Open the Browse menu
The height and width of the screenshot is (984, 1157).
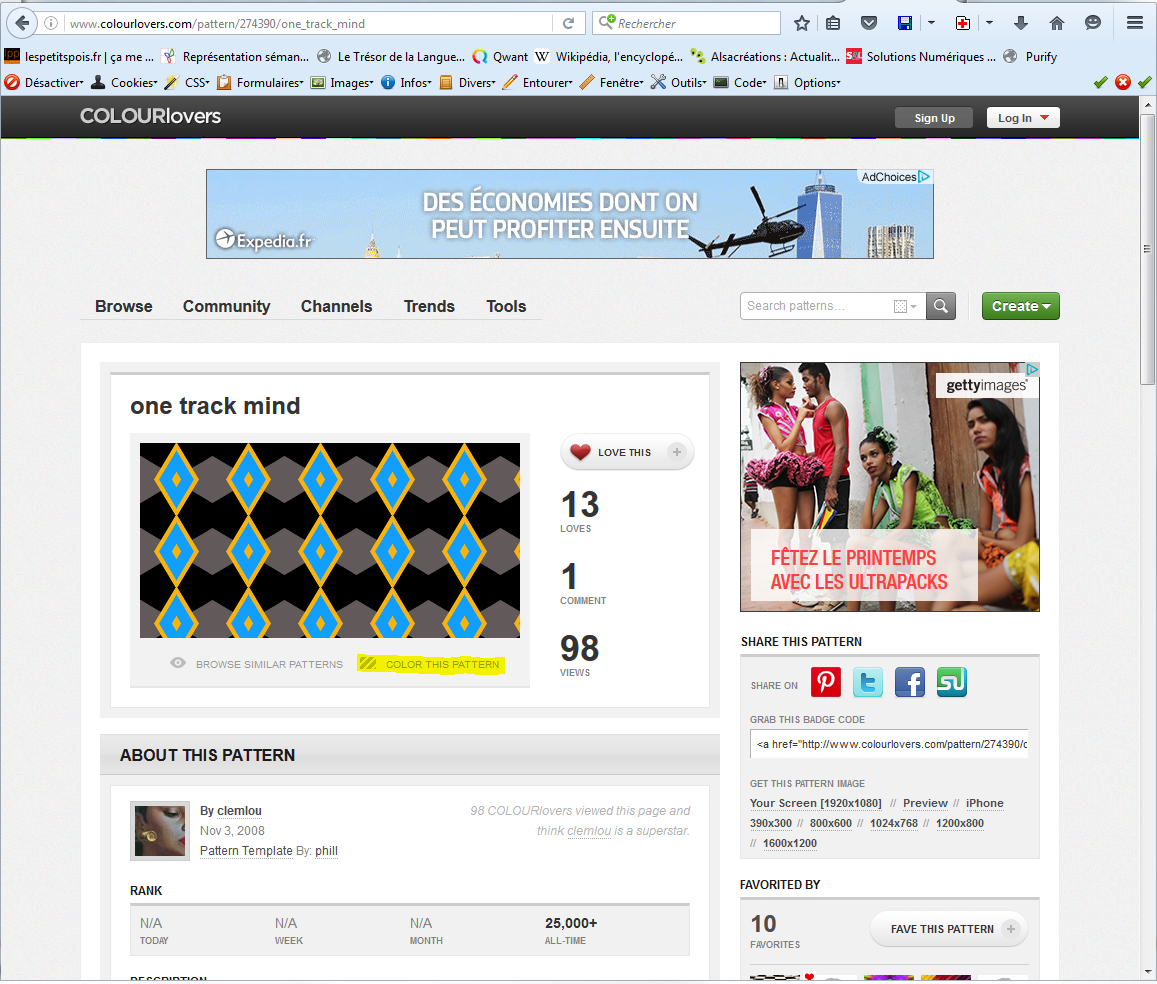pyautogui.click(x=124, y=306)
